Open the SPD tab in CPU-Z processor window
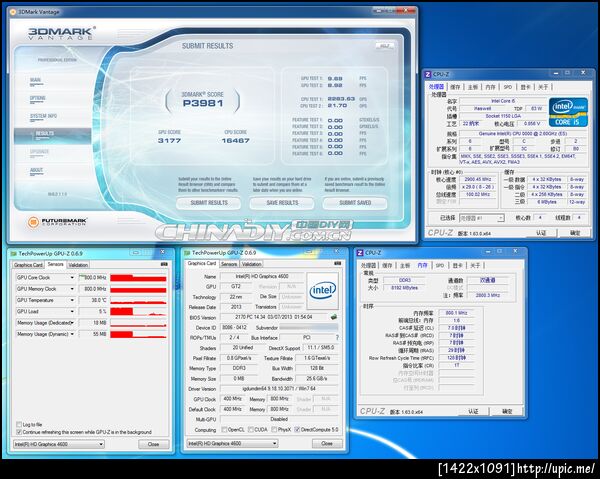This screenshot has height=479, width=600. (508, 87)
